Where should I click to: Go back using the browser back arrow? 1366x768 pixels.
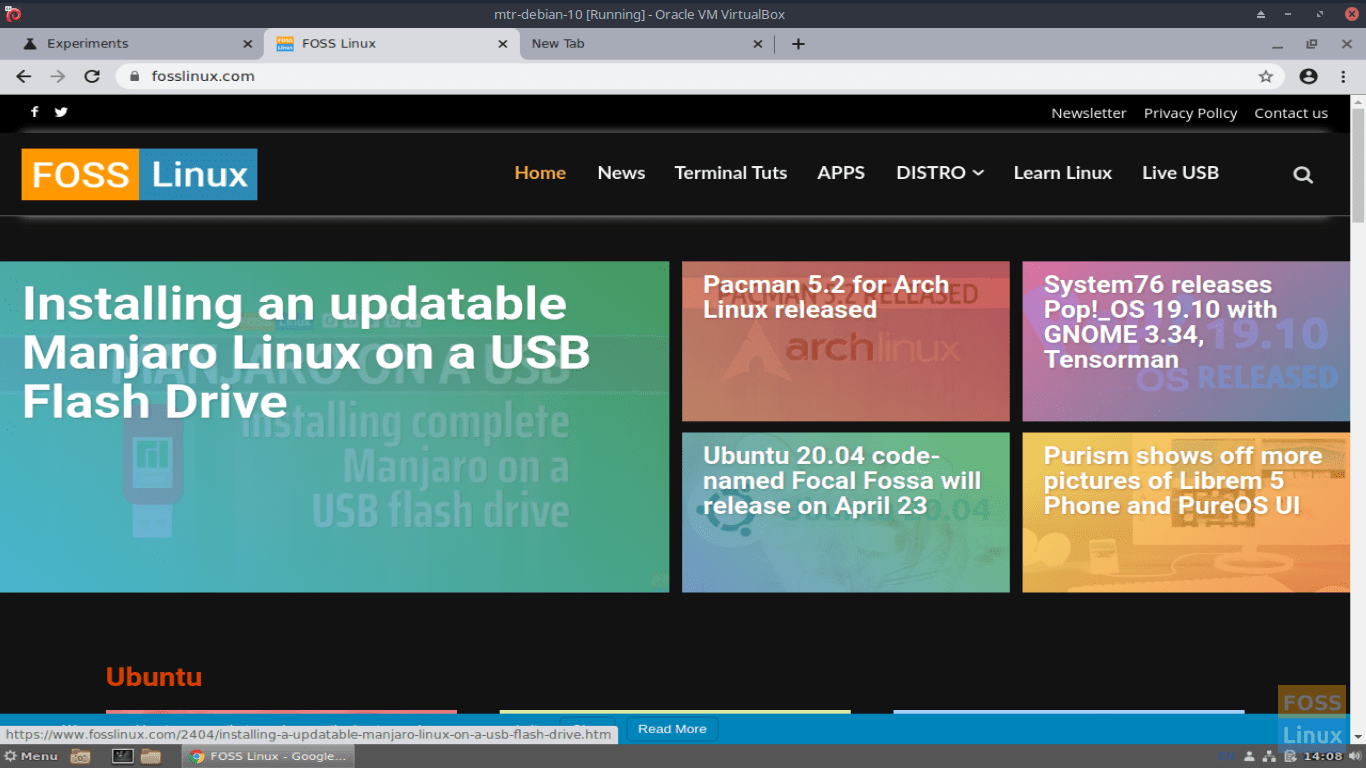24,76
